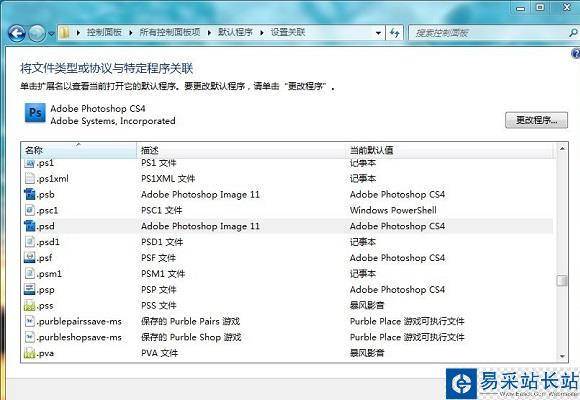Click the Adobe Photoshop CS4 Ps icon
The height and width of the screenshot is (400, 580).
click(x=35, y=113)
